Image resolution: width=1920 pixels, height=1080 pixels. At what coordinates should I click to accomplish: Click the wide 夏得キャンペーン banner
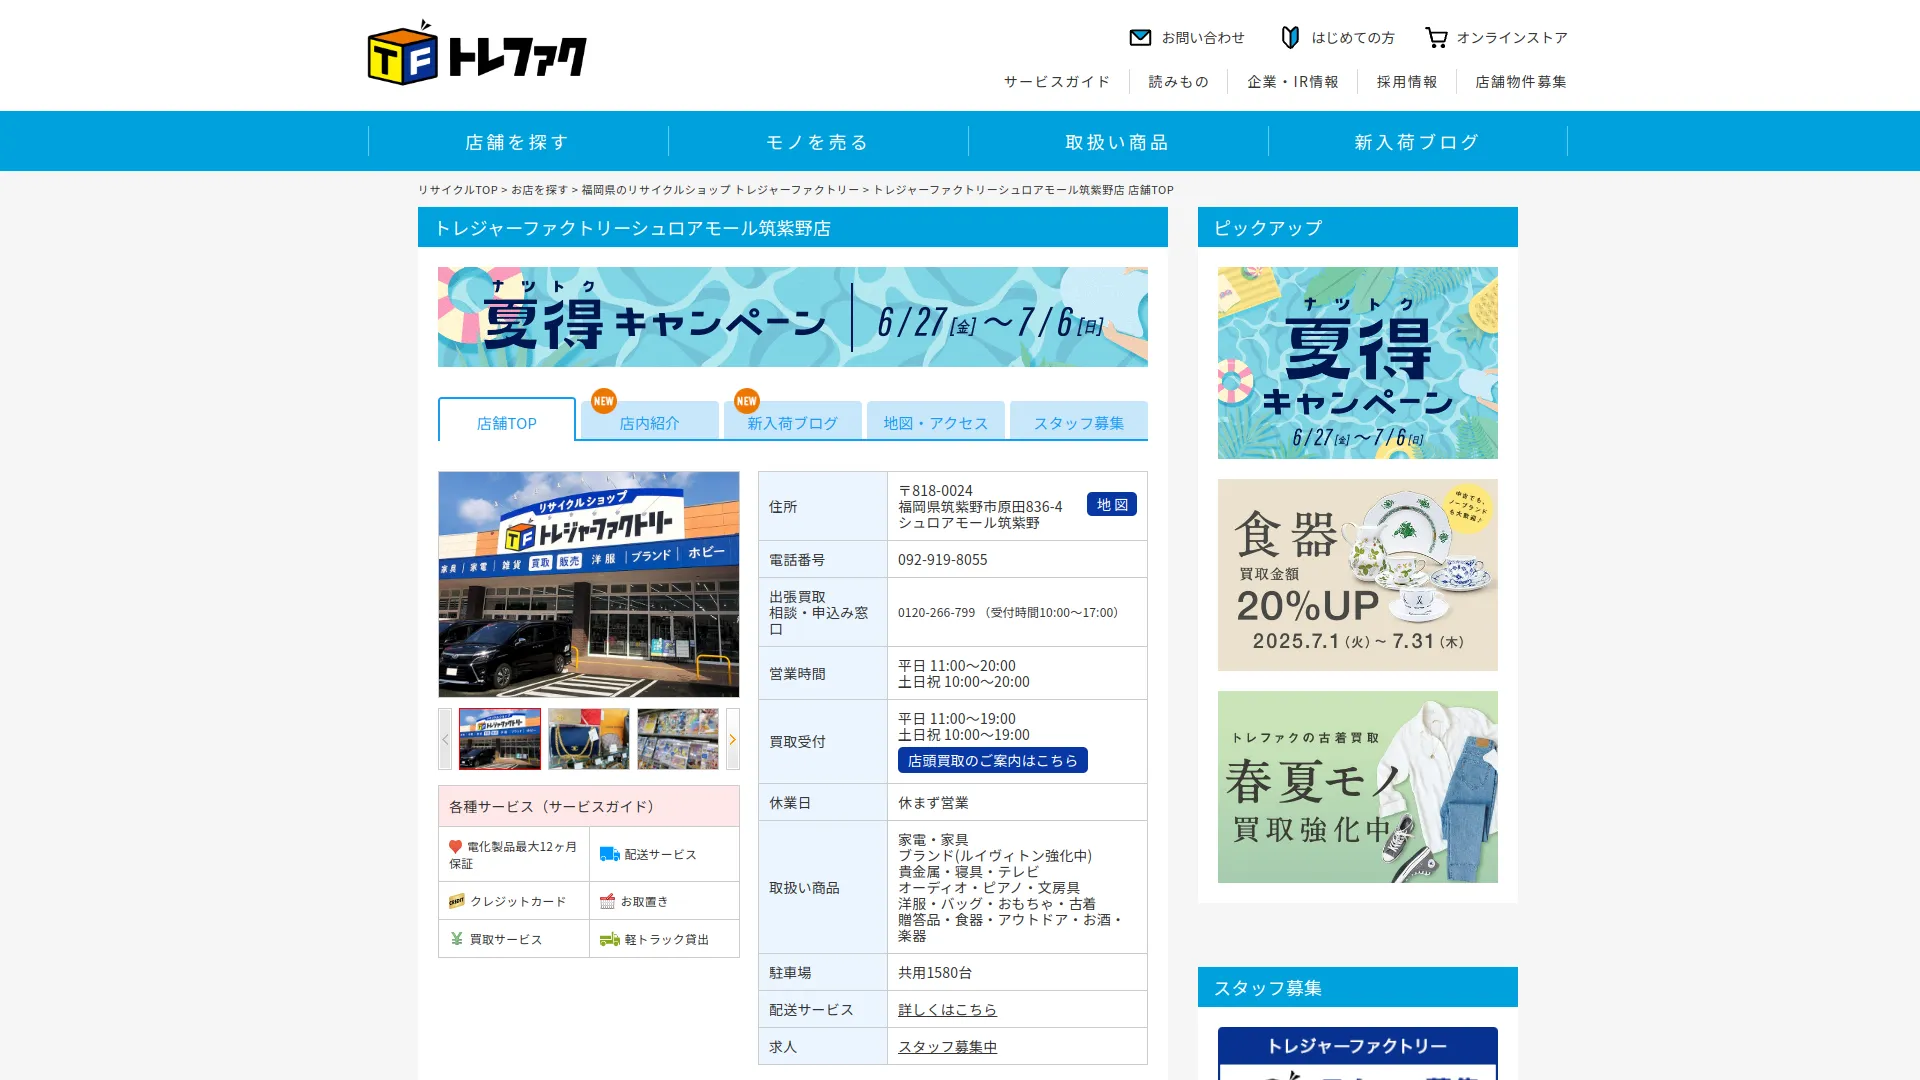[793, 316]
